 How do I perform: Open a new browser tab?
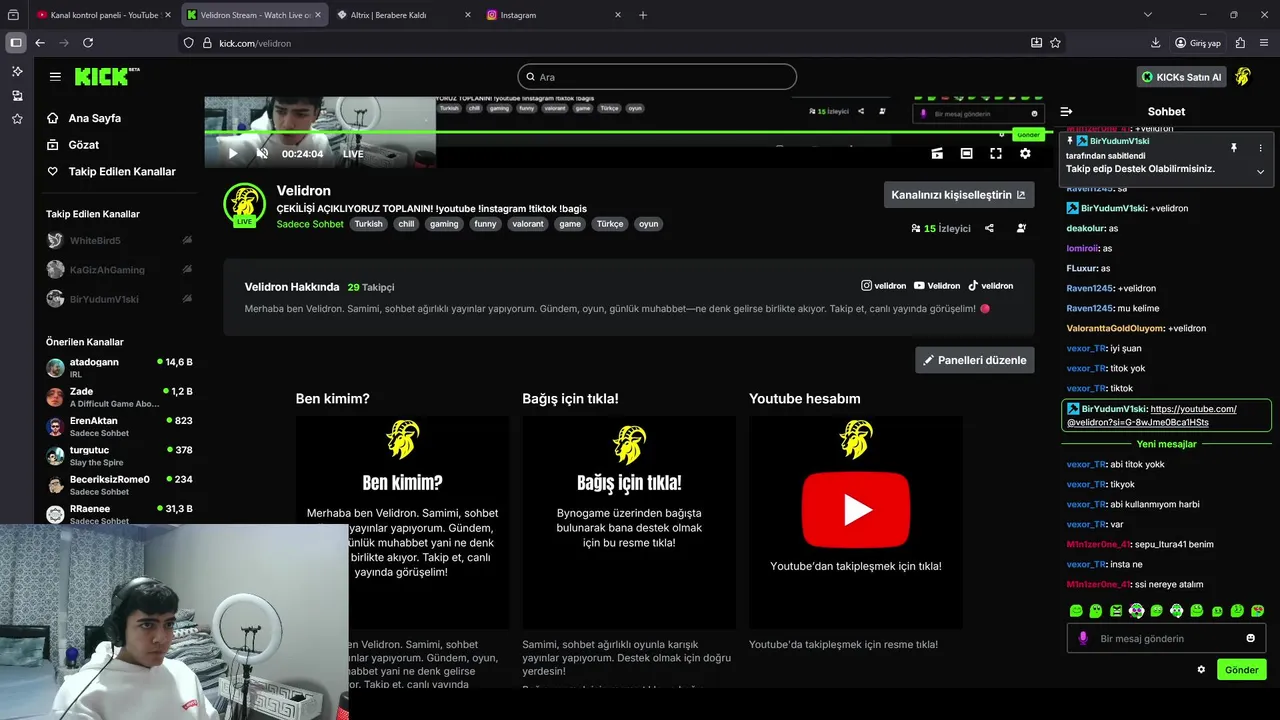pyautogui.click(x=643, y=15)
